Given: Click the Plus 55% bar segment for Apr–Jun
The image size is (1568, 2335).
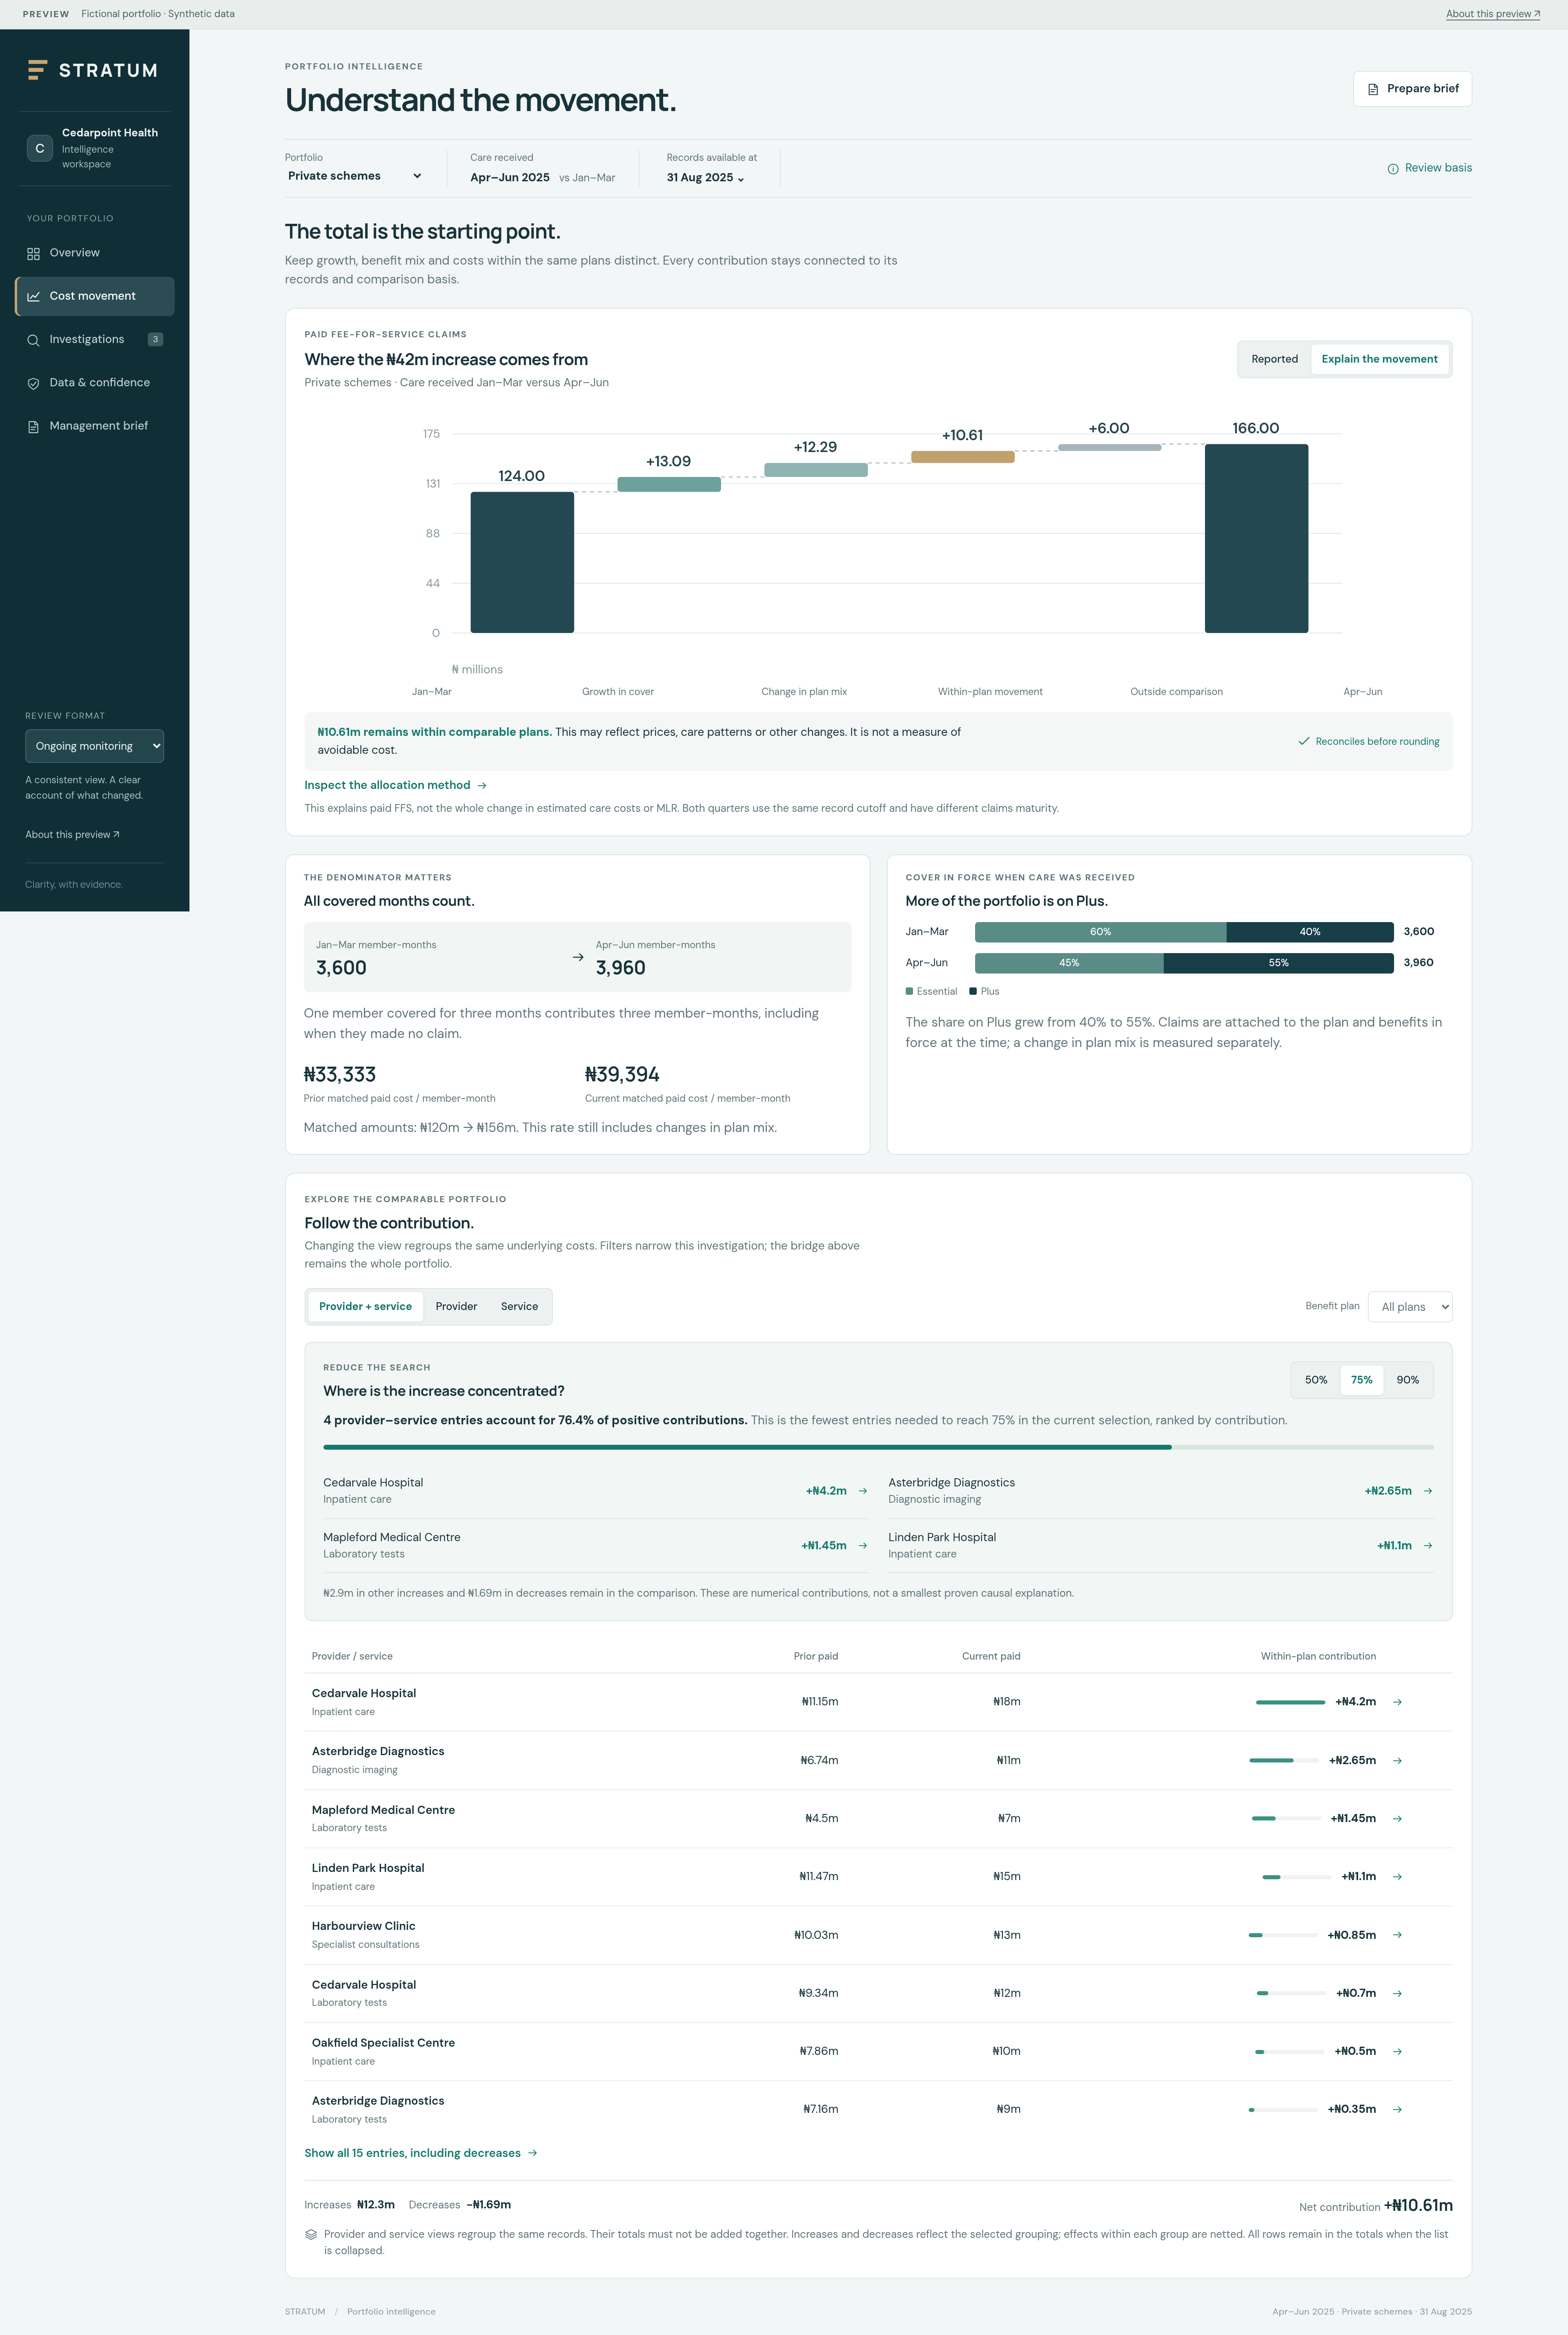Looking at the screenshot, I should pos(1278,963).
